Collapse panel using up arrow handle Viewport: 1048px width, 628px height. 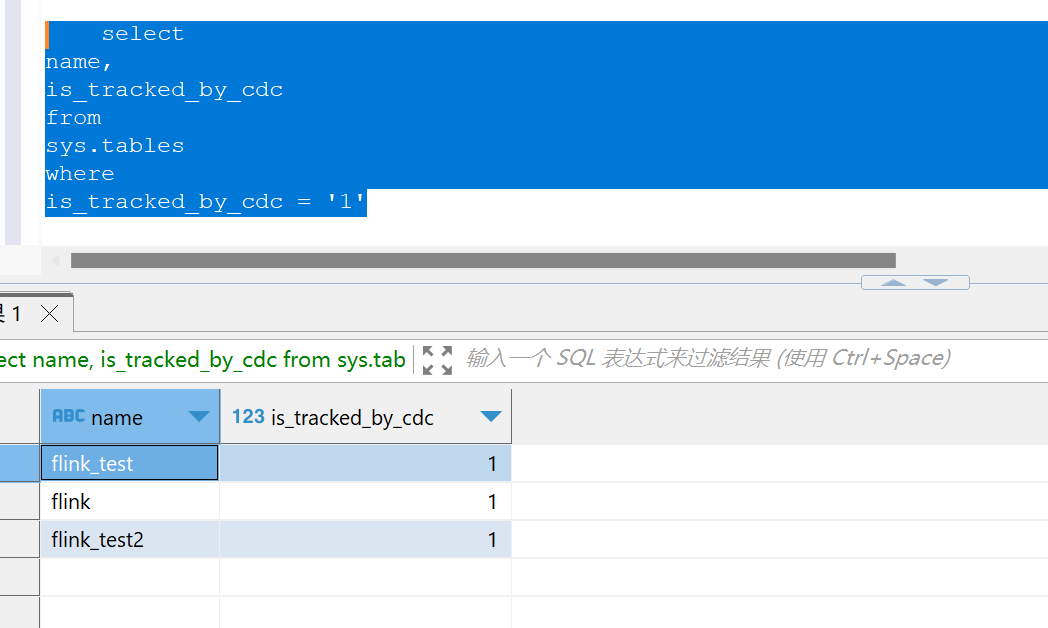click(894, 283)
